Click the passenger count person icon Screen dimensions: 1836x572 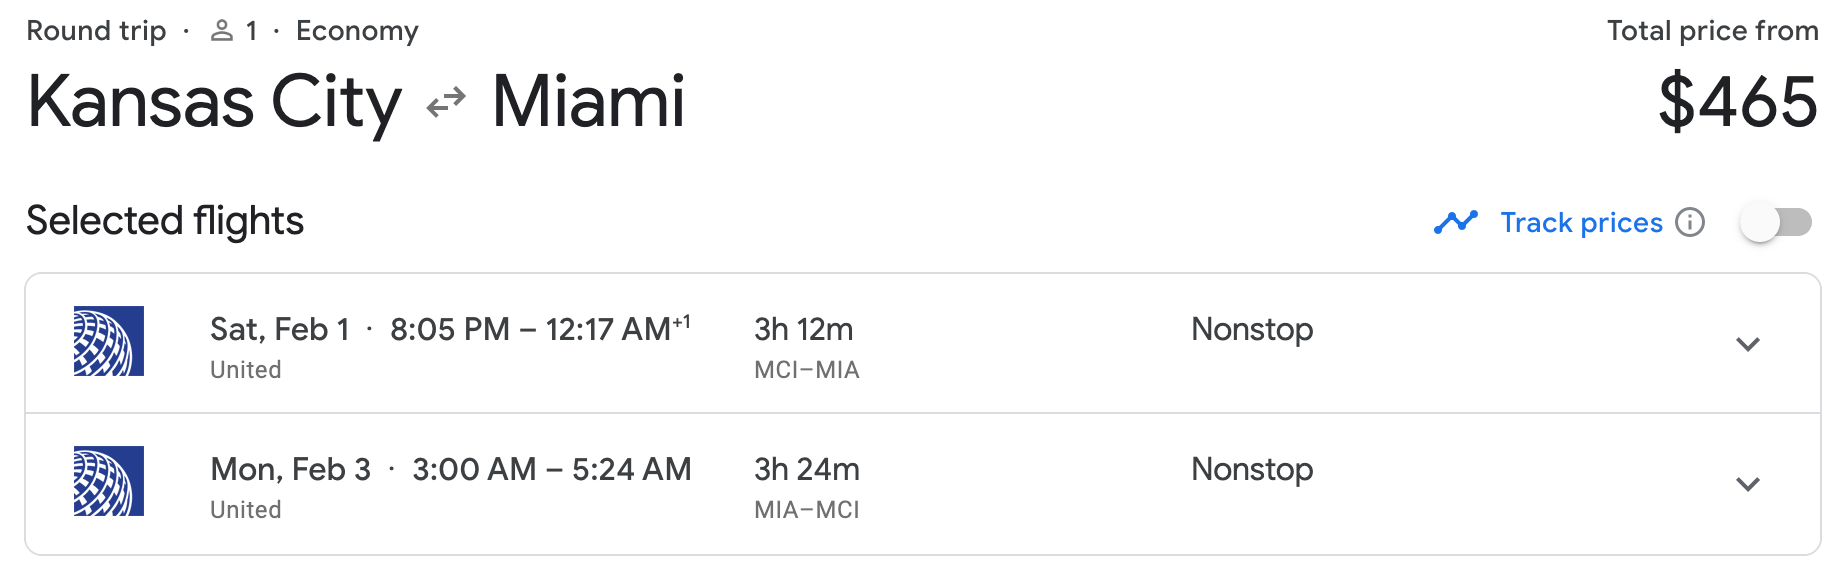point(221,31)
